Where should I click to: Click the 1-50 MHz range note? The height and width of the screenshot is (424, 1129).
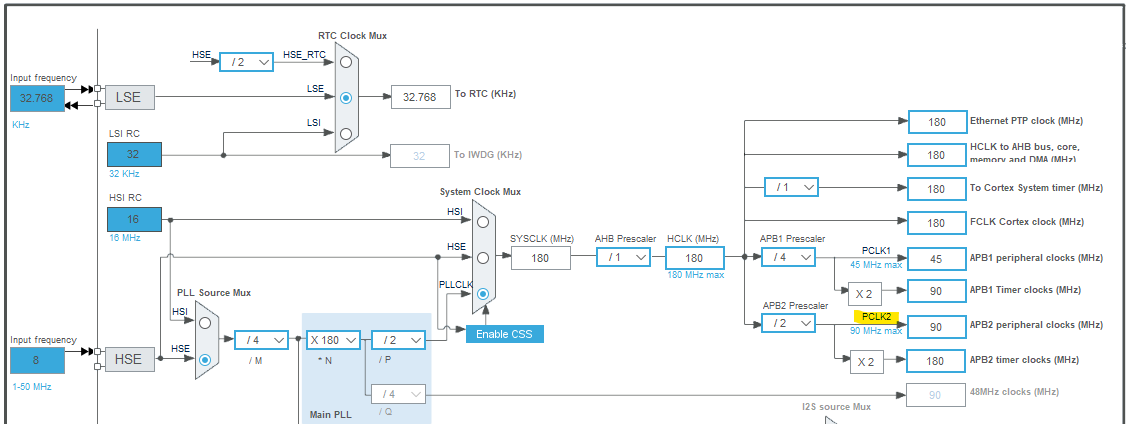point(32,387)
